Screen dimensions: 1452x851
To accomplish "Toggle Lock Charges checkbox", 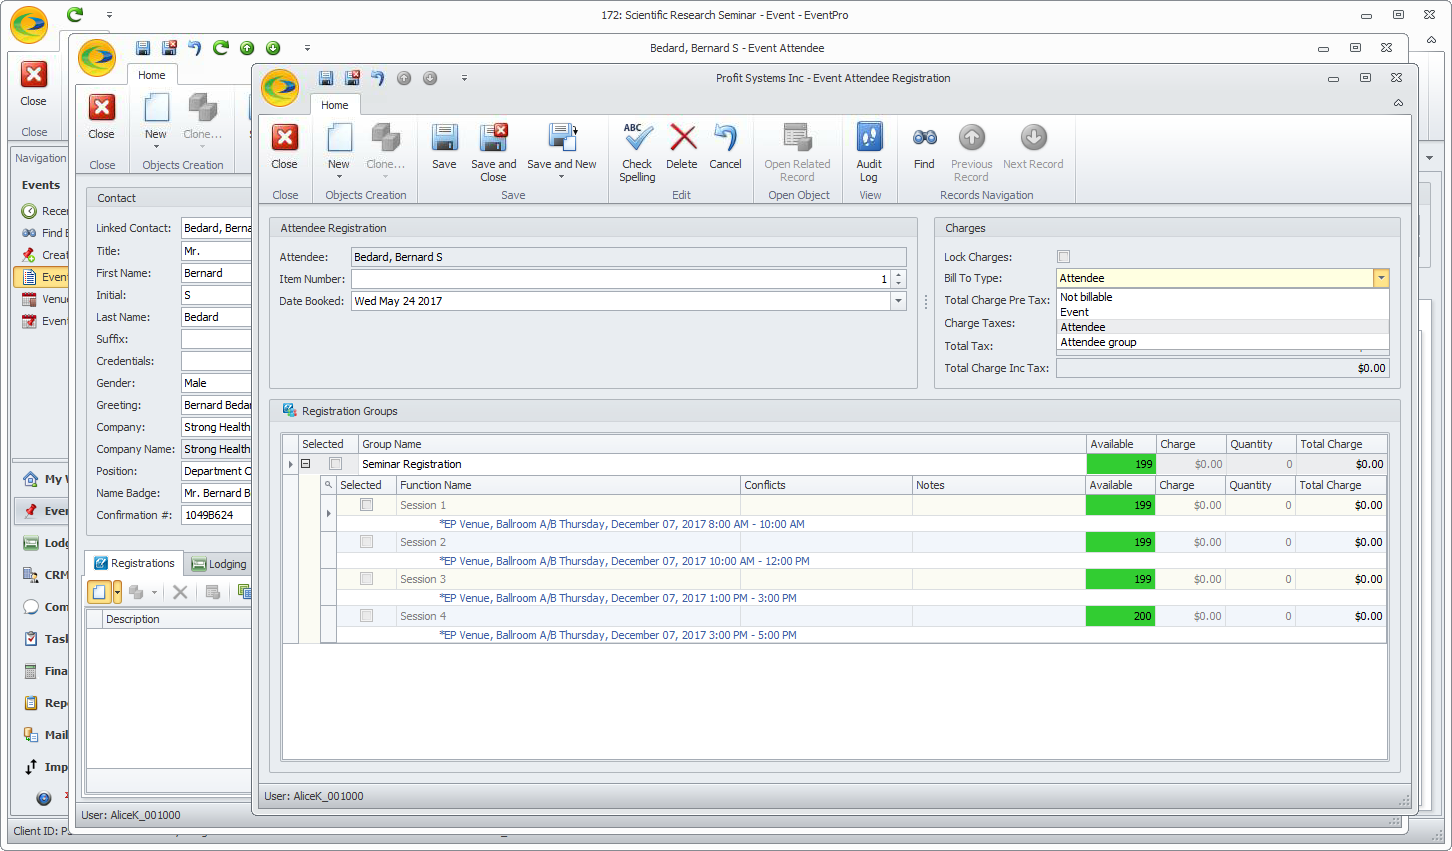I will 1063,257.
